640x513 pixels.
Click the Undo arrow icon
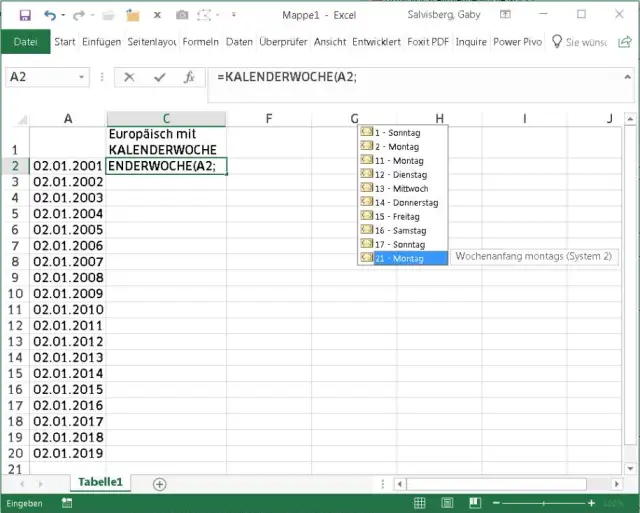50,15
